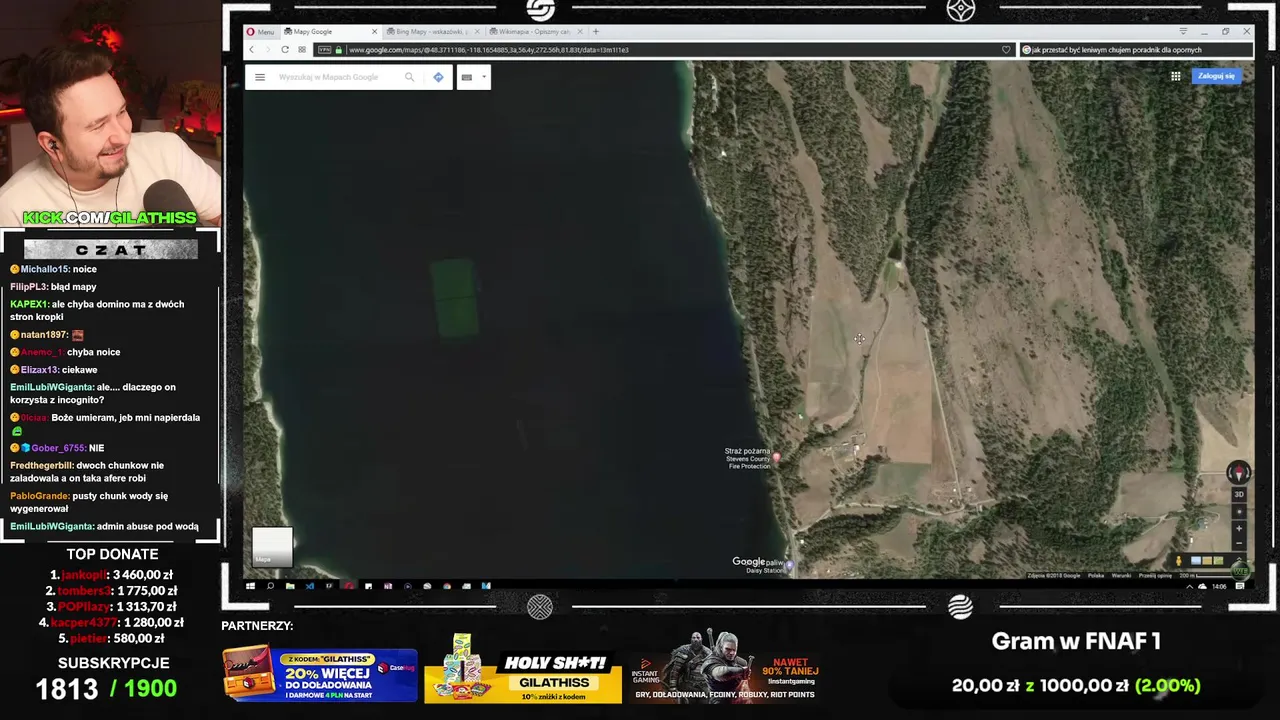This screenshot has width=1280, height=720.
Task: Open Google Maps hamburger menu
Action: click(260, 77)
